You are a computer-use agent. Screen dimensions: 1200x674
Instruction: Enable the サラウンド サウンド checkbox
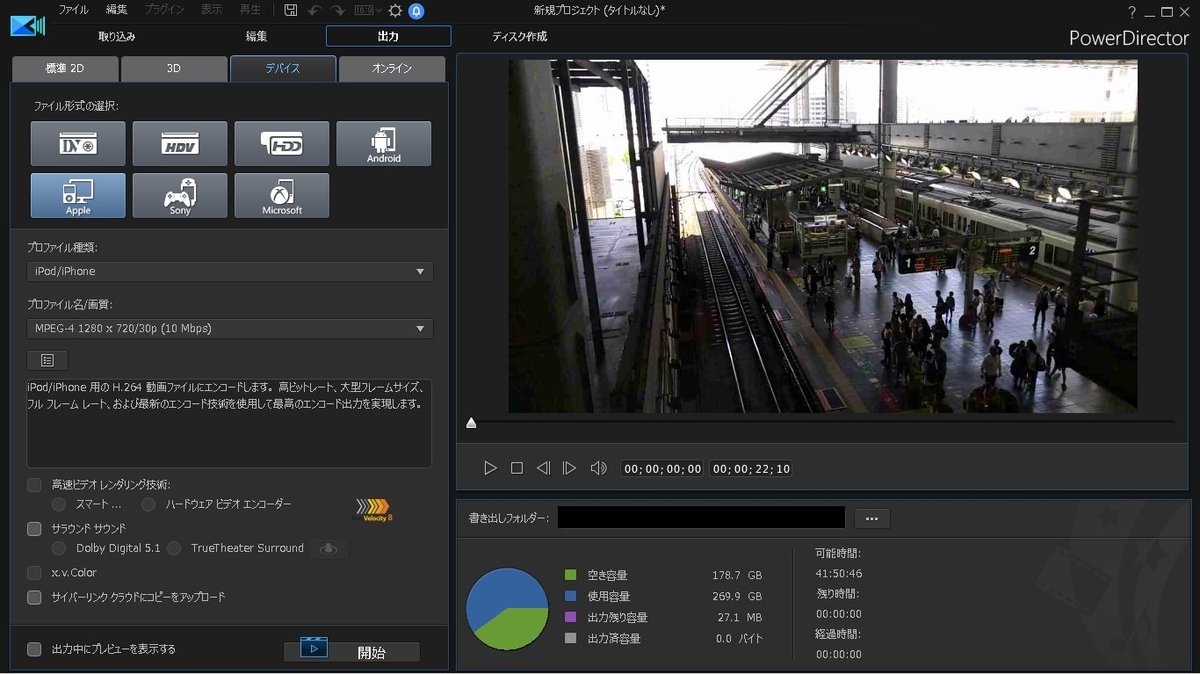coord(34,528)
